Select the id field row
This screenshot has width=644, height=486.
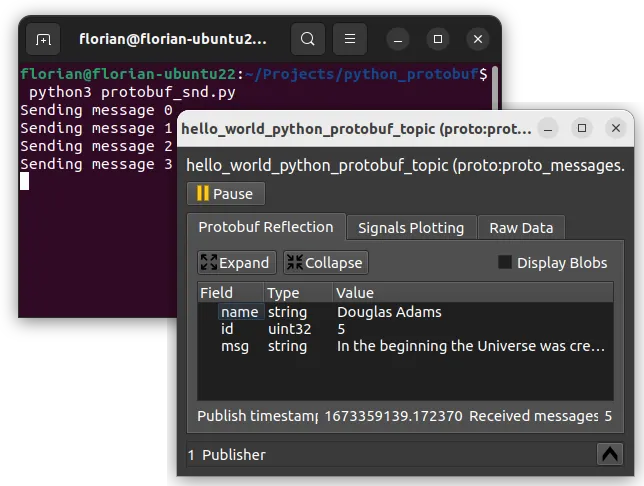click(x=227, y=329)
